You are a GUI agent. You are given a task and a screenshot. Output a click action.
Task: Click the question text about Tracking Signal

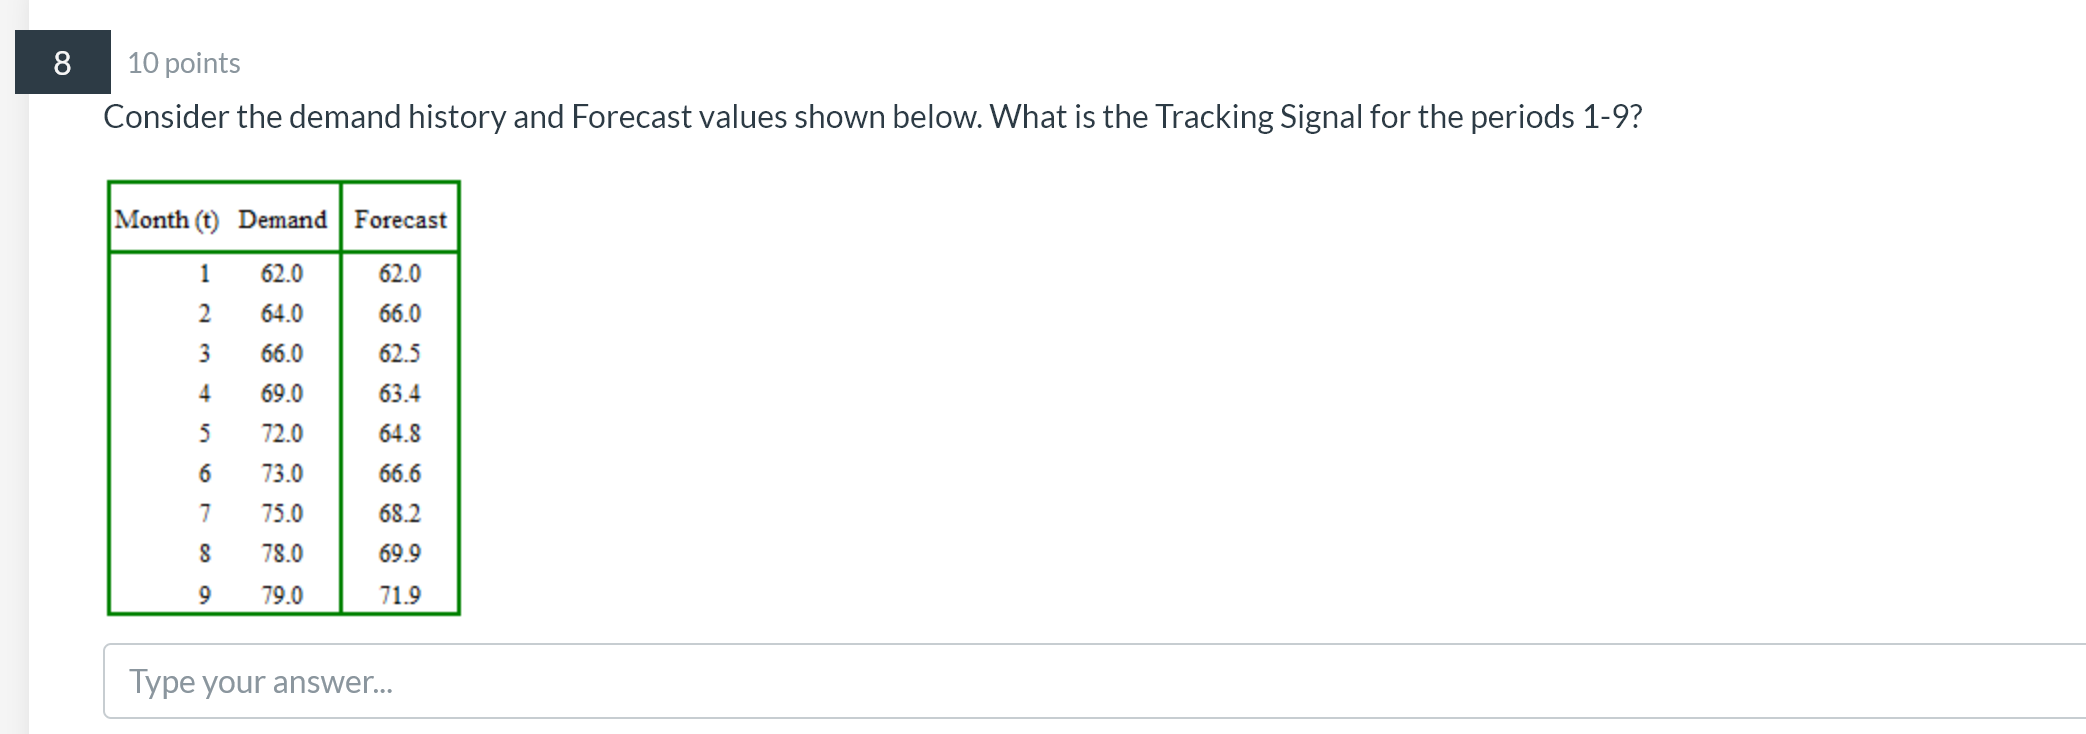click(872, 116)
